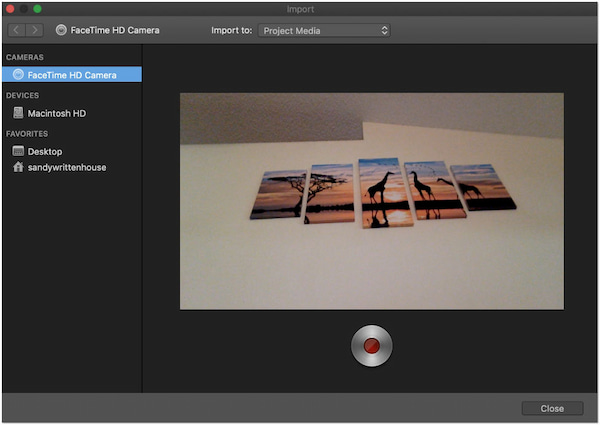The height and width of the screenshot is (425, 600).
Task: Click the FAVORITES section heading
Action: click(27, 134)
